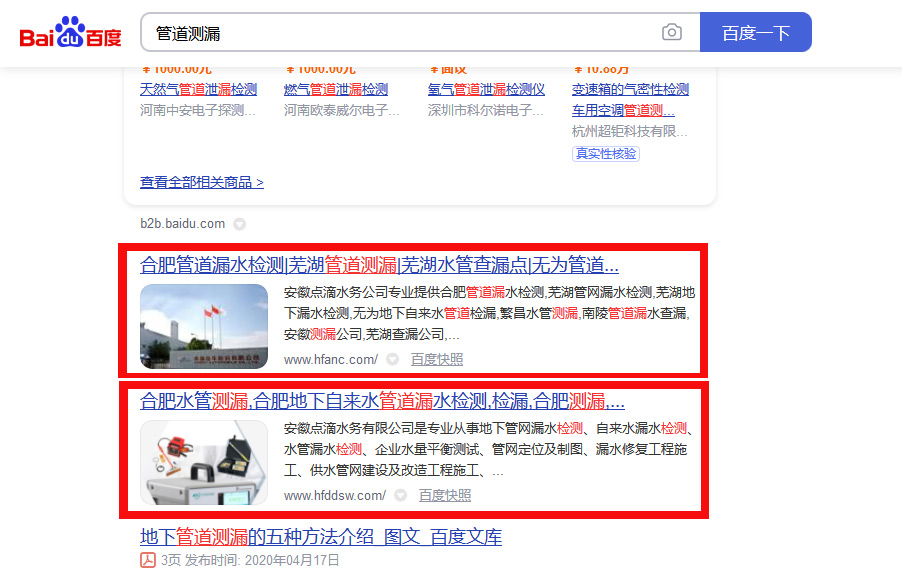The height and width of the screenshot is (571, 902).
Task: Open result 合肥管道漏水检测|芜湖管道测漏 title
Action: click(x=379, y=265)
